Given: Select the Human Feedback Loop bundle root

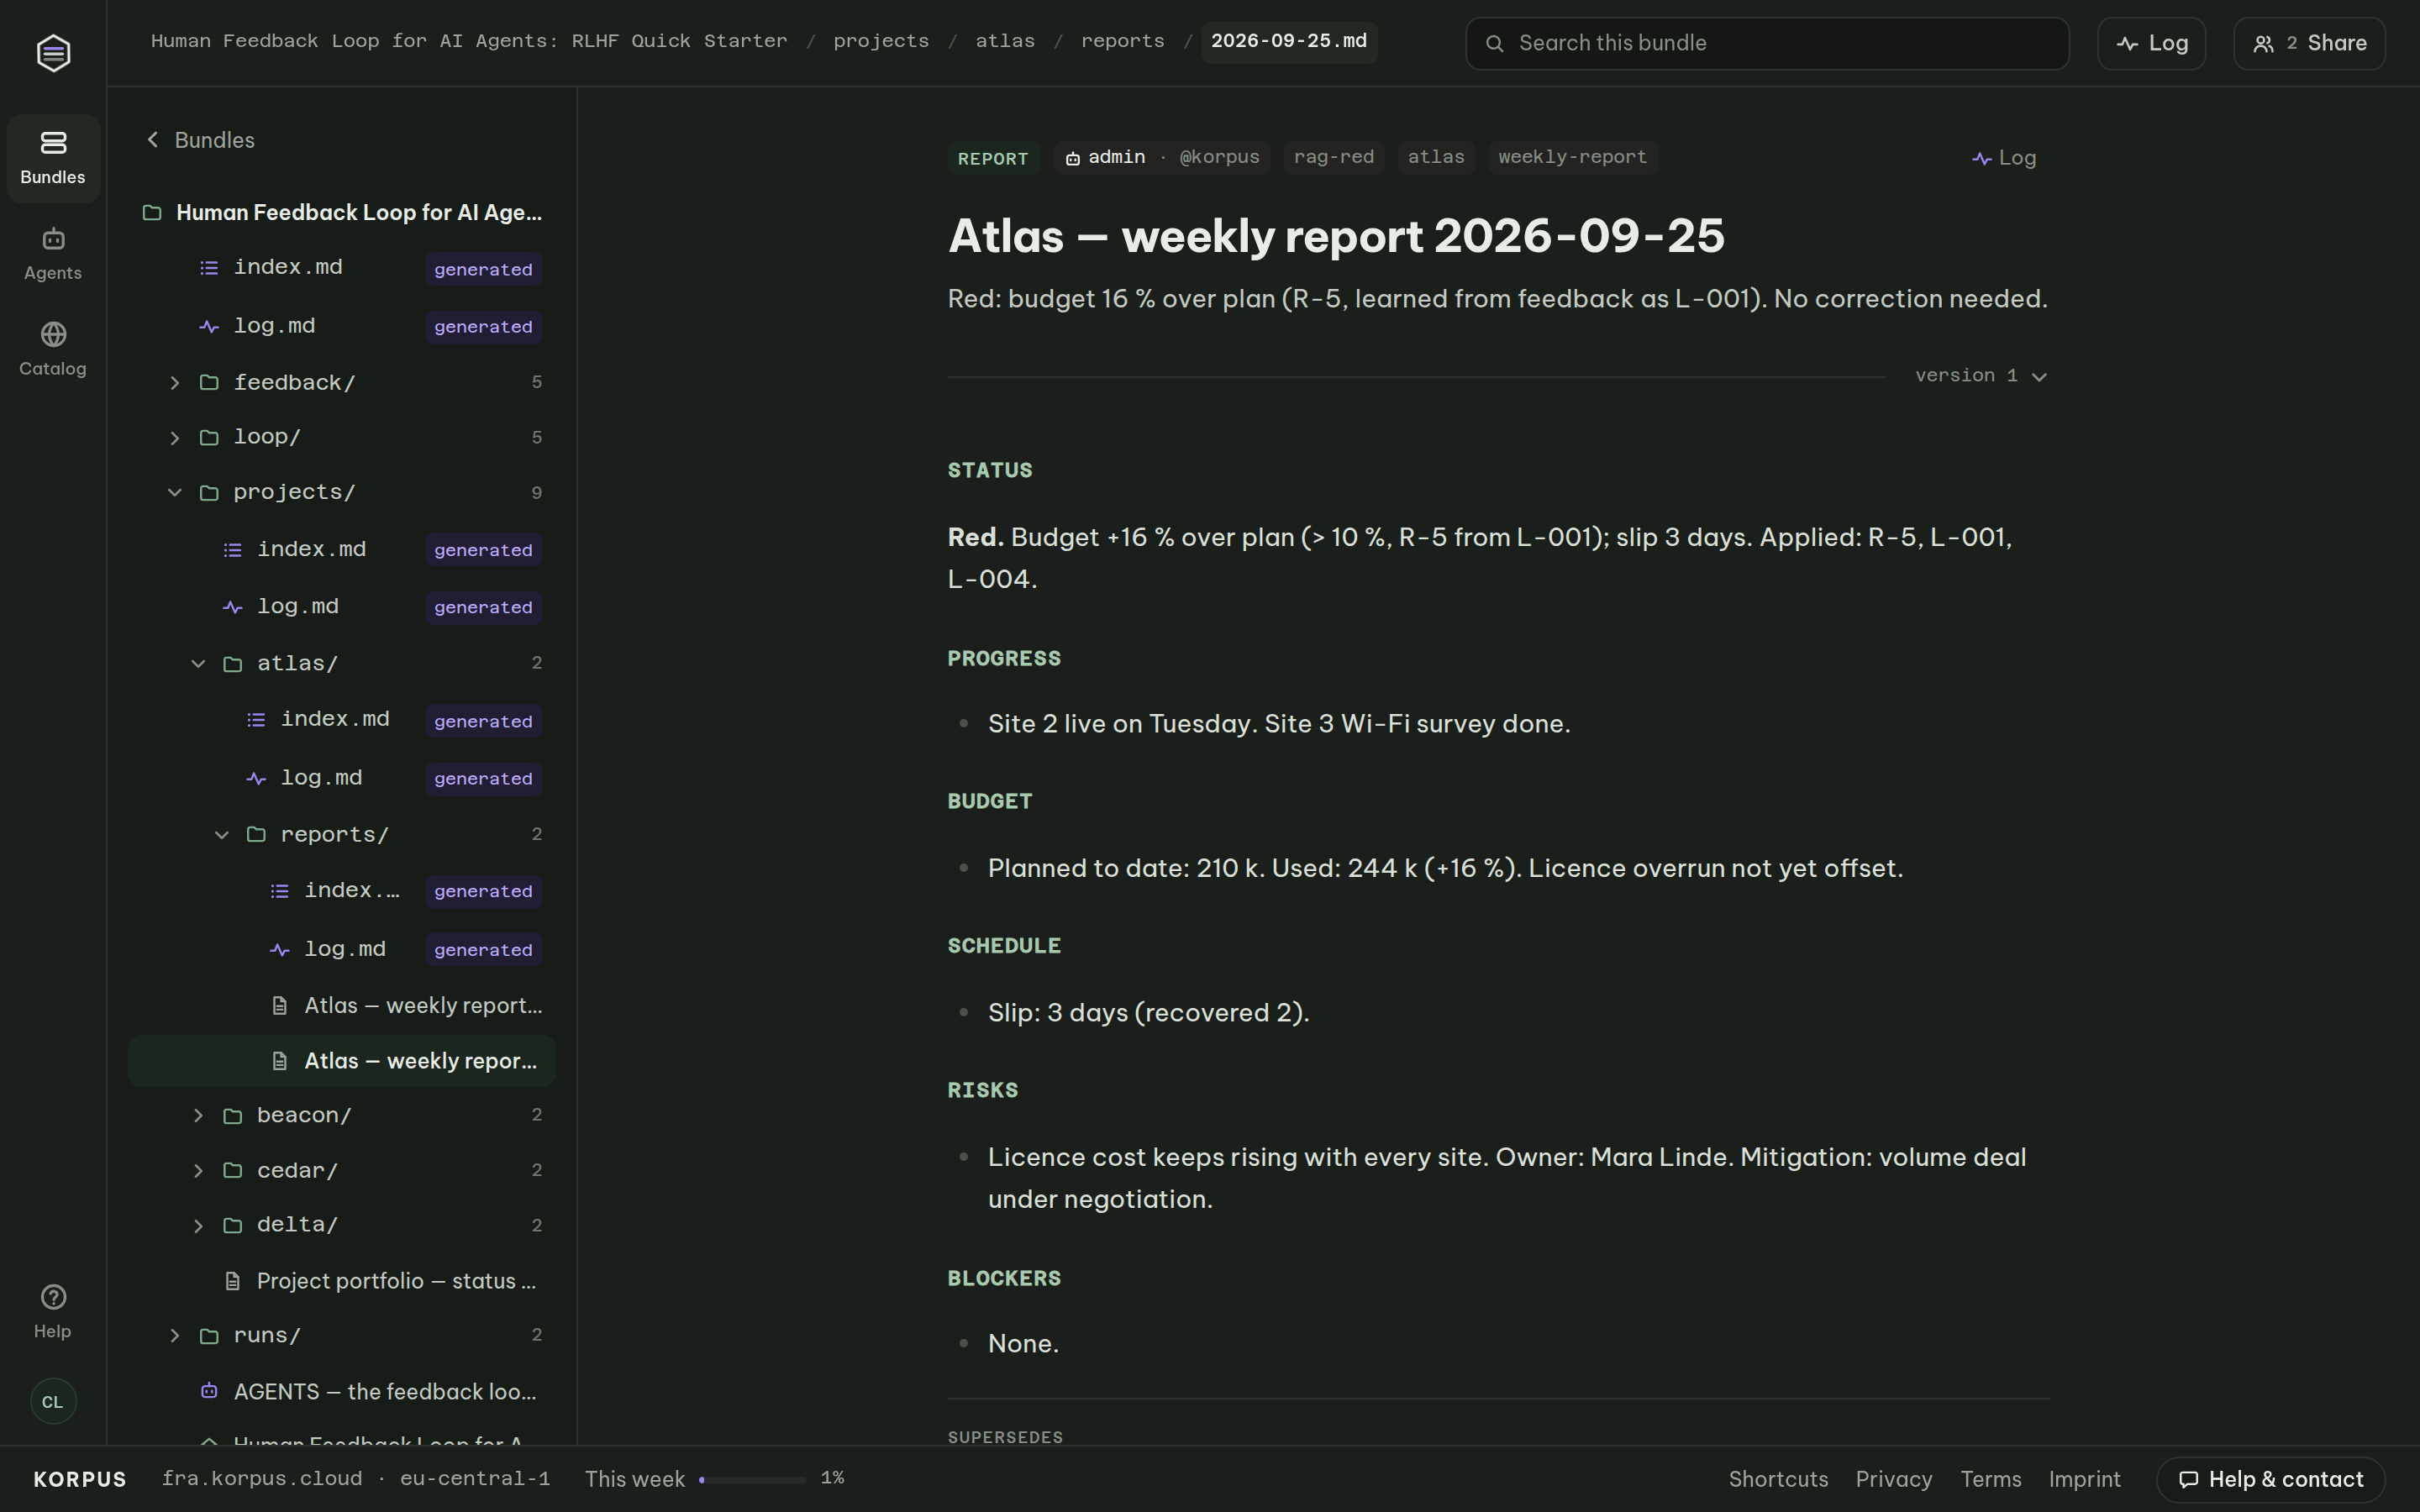Looking at the screenshot, I should 342,213.
